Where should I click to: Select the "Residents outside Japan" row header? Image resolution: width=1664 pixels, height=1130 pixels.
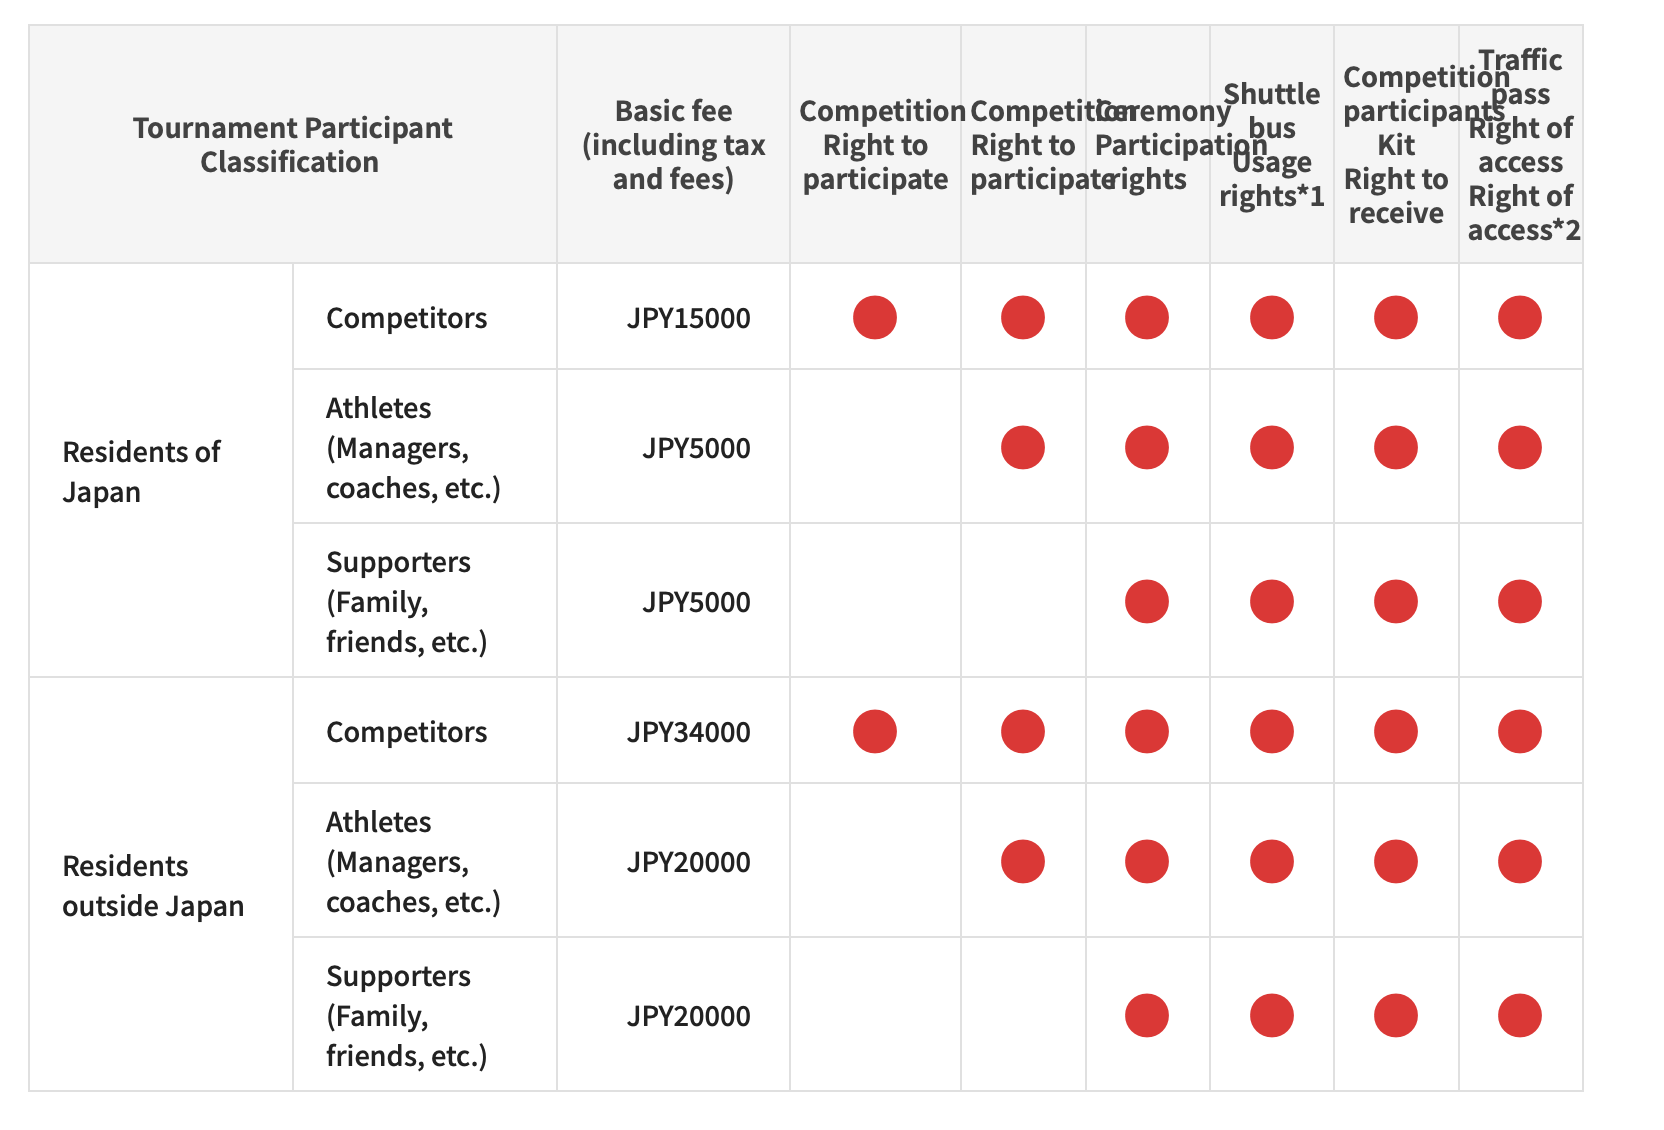[153, 885]
